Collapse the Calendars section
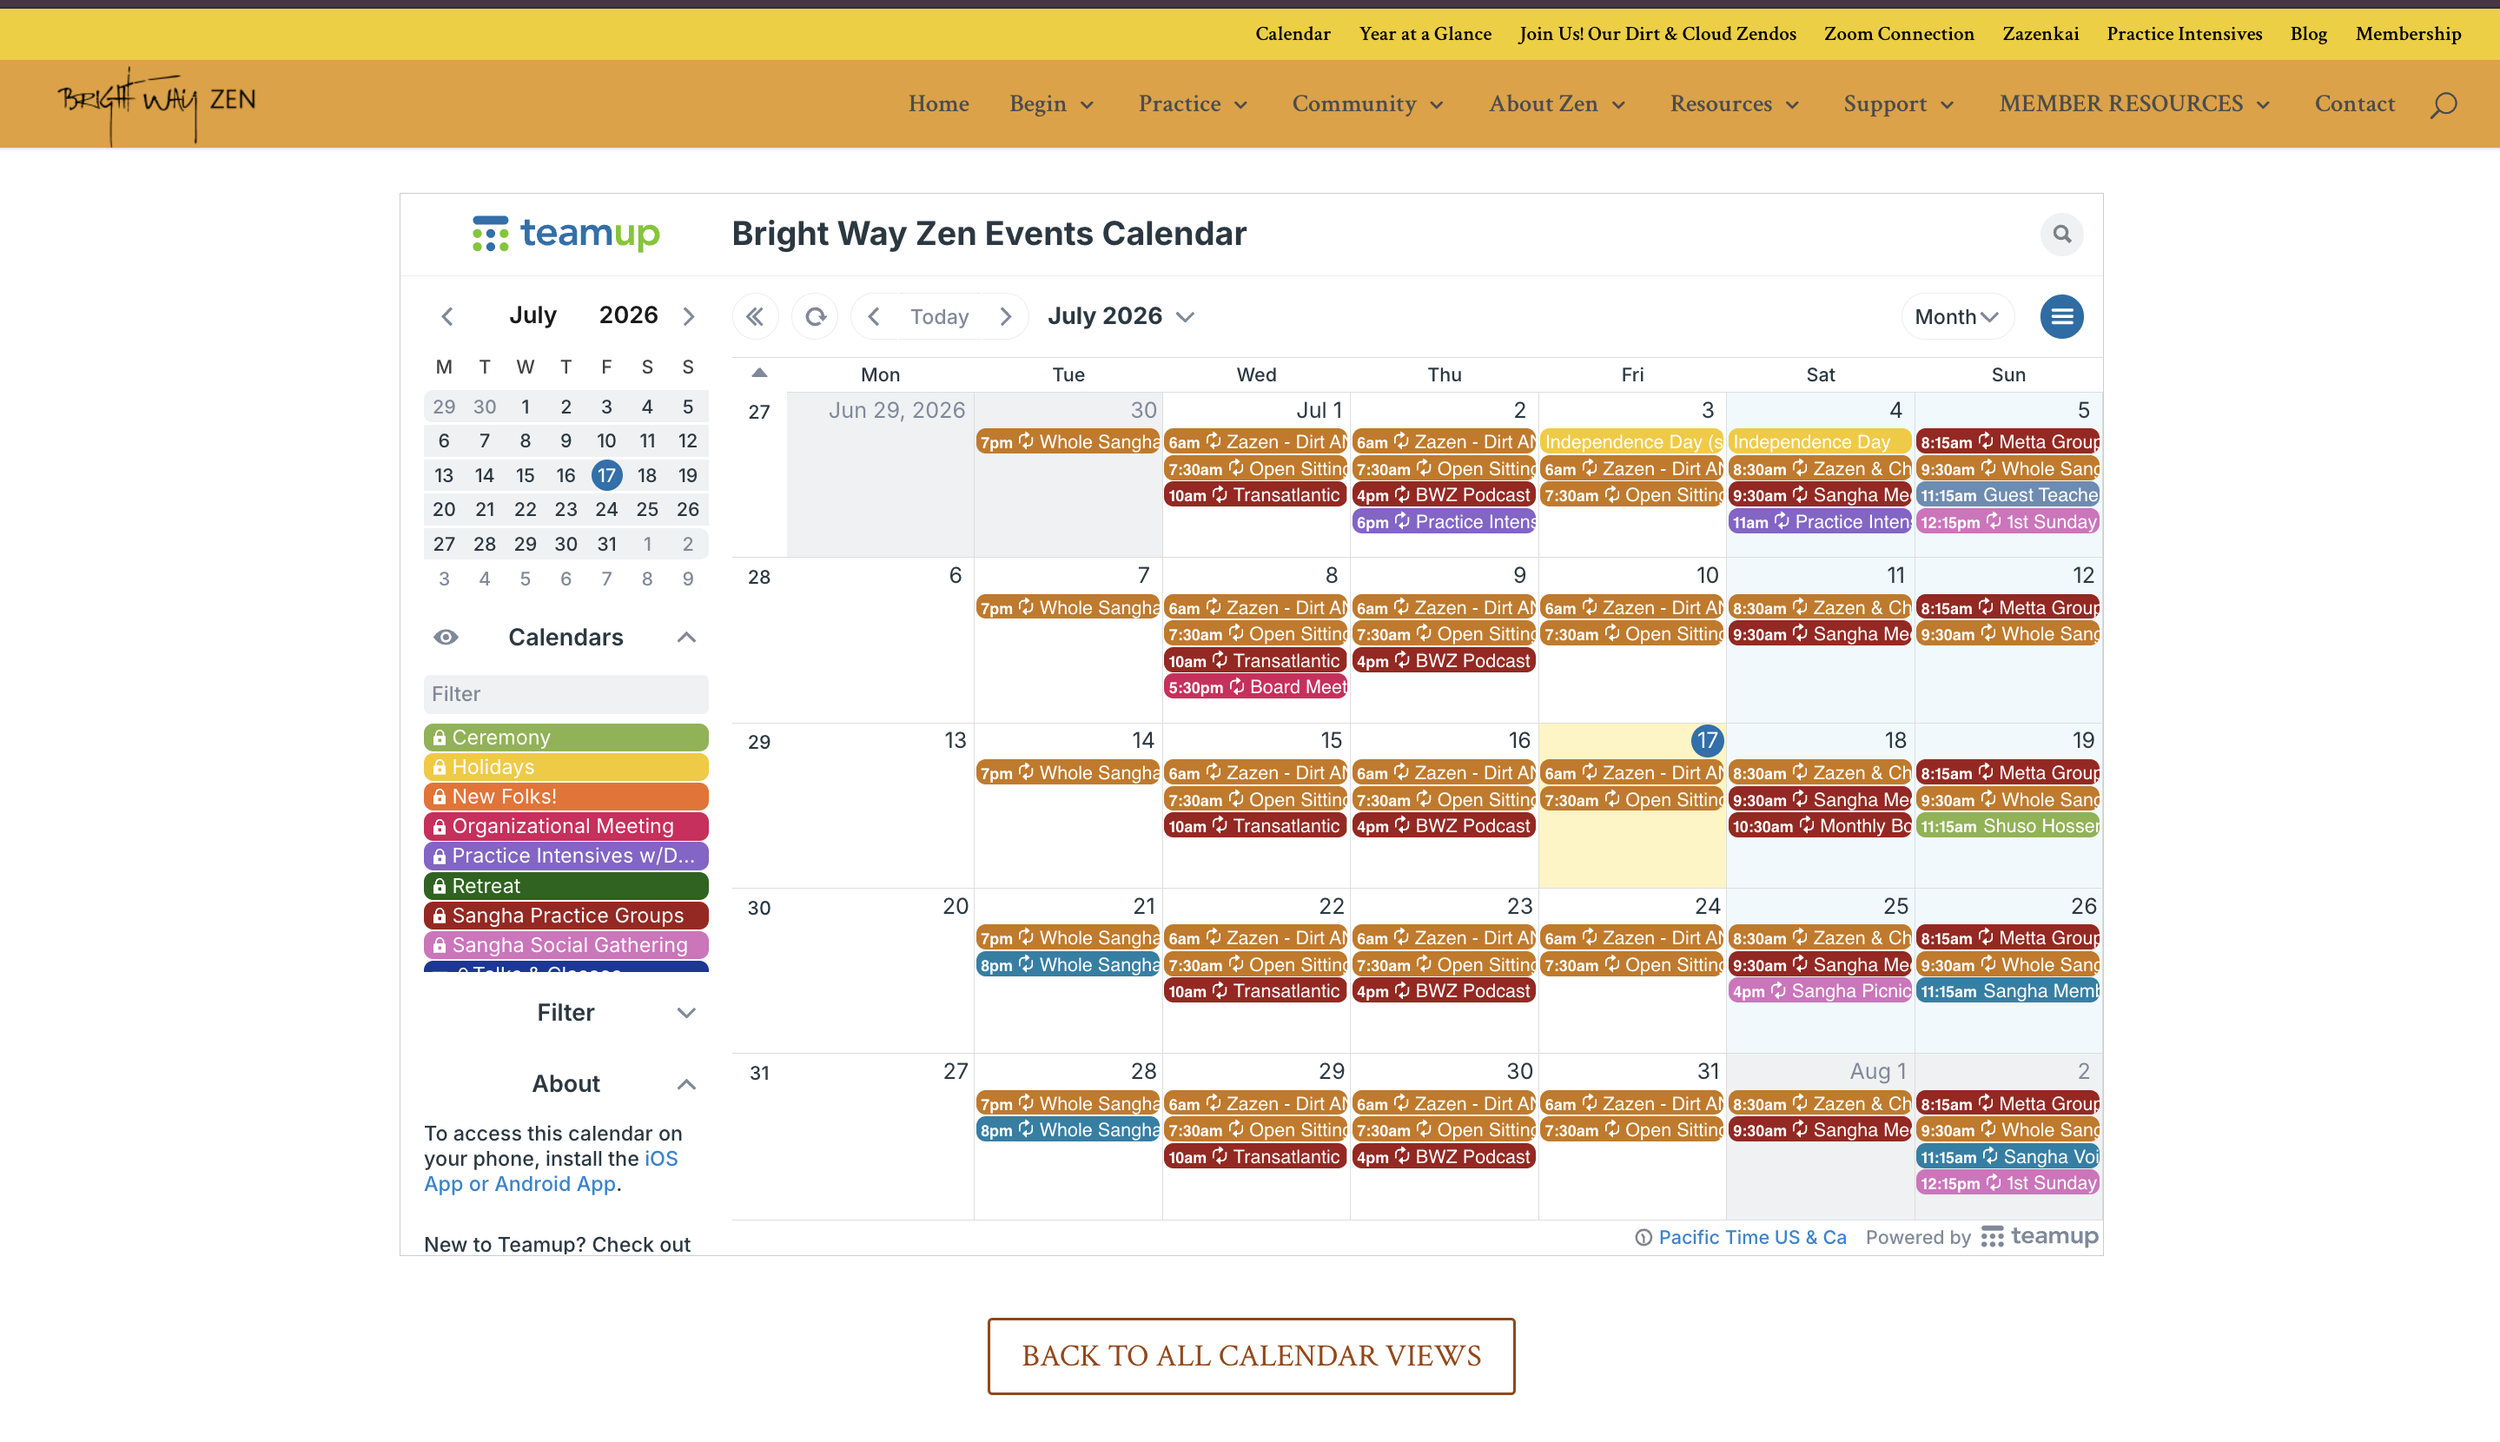This screenshot has width=2500, height=1442. [x=686, y=637]
